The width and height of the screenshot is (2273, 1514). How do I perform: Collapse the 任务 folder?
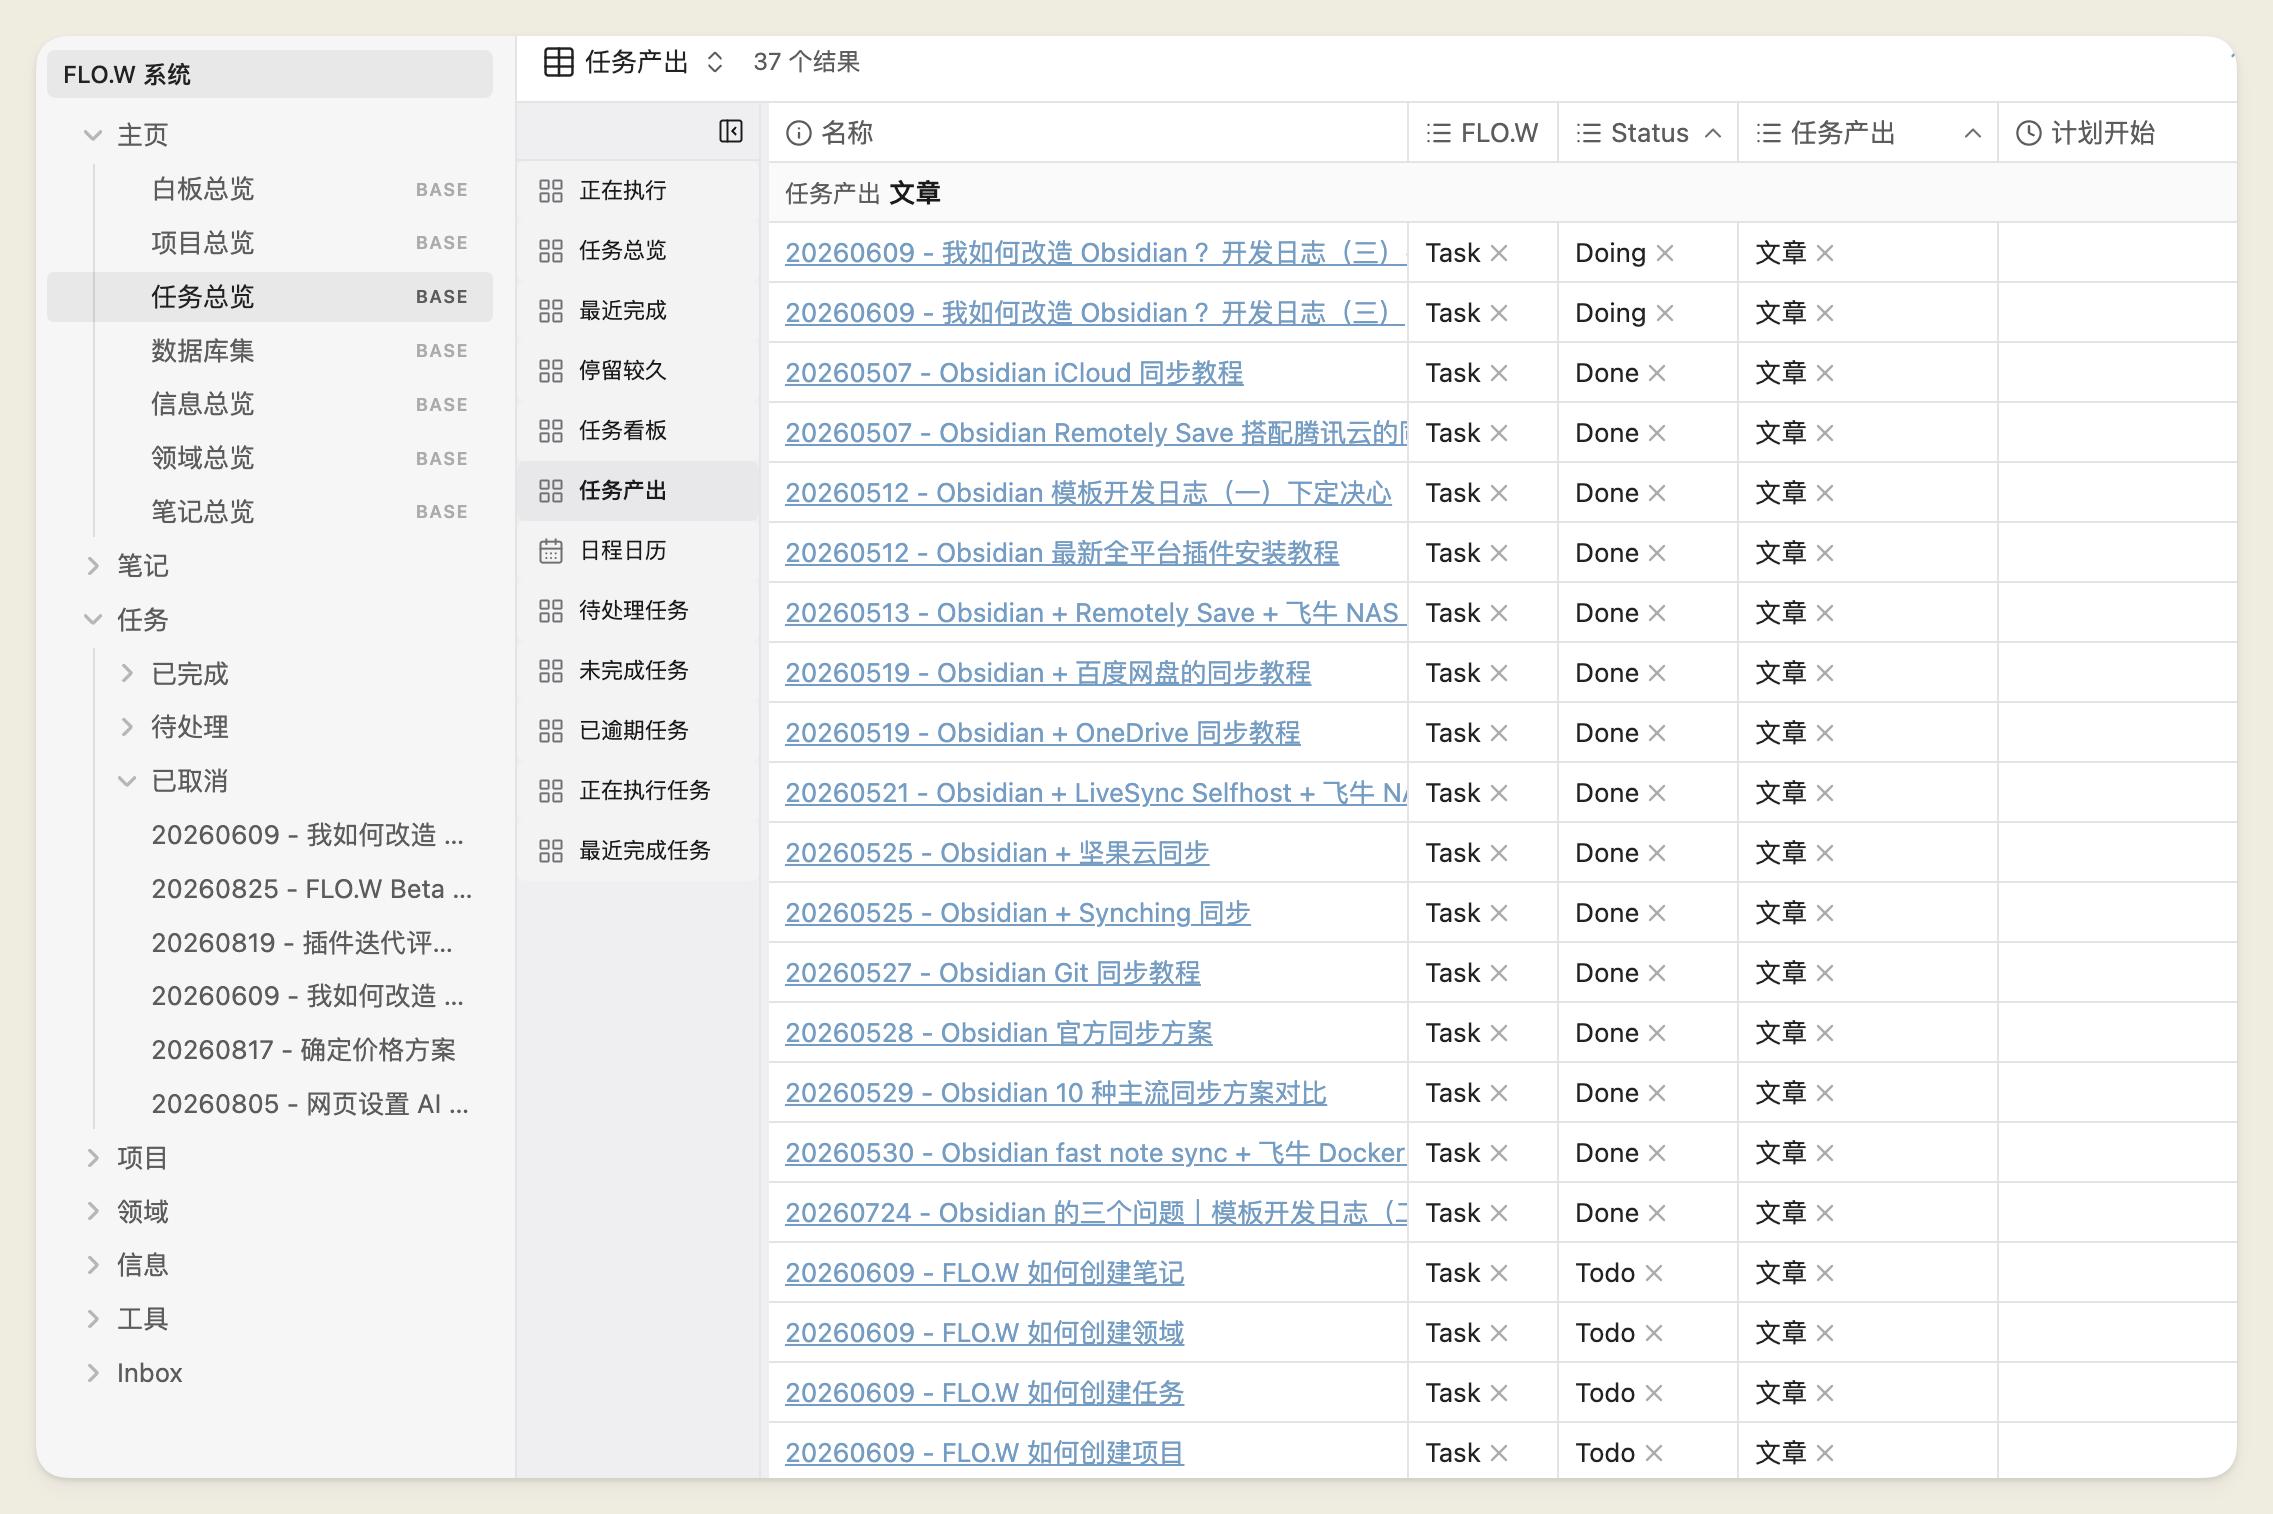coord(93,620)
